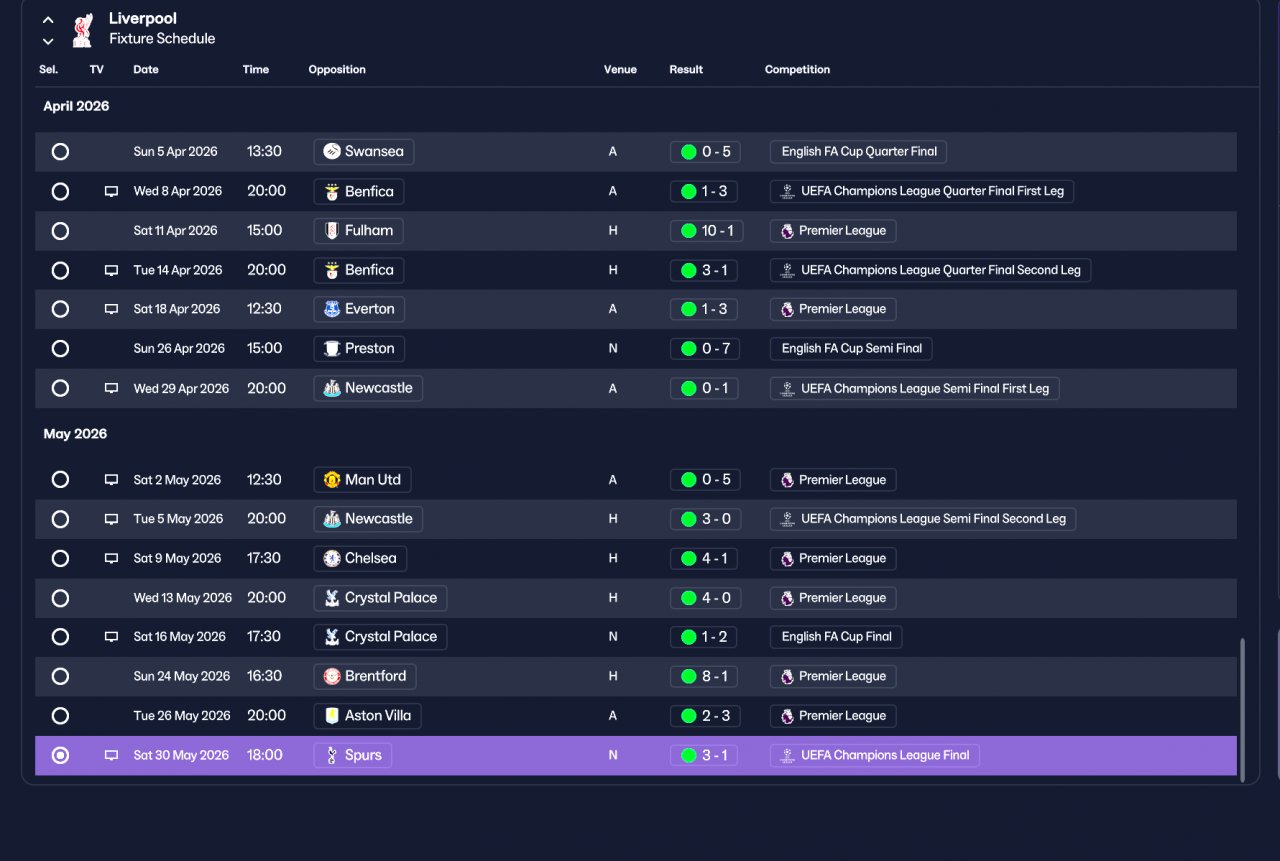This screenshot has width=1280, height=861.
Task: Click the April 2026 month heading
Action: (76, 106)
